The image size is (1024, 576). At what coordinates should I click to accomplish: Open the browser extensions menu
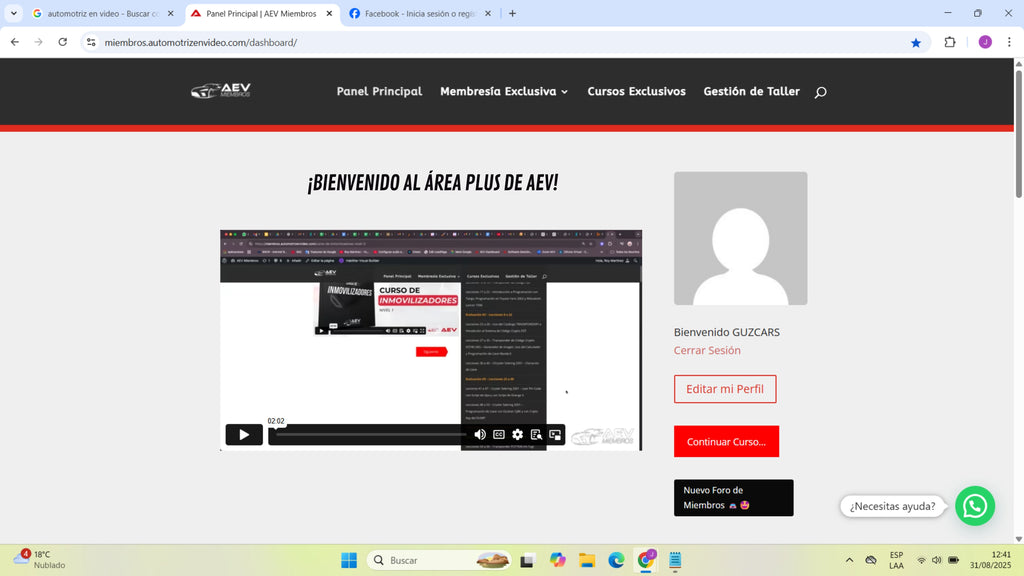click(x=948, y=42)
